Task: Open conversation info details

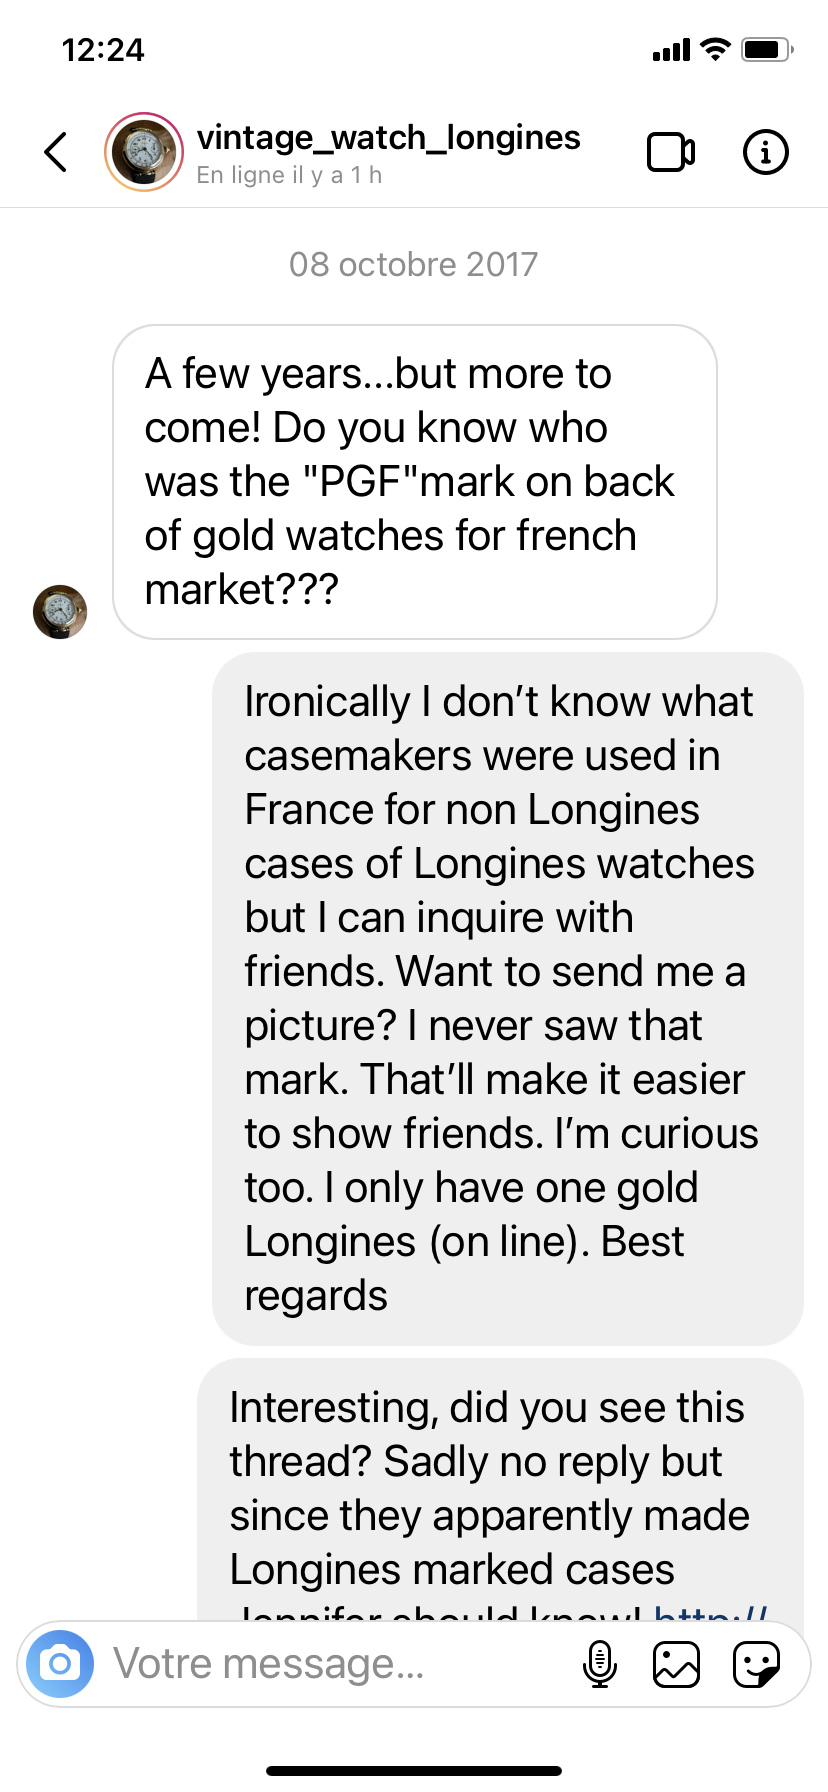Action: pyautogui.click(x=766, y=152)
